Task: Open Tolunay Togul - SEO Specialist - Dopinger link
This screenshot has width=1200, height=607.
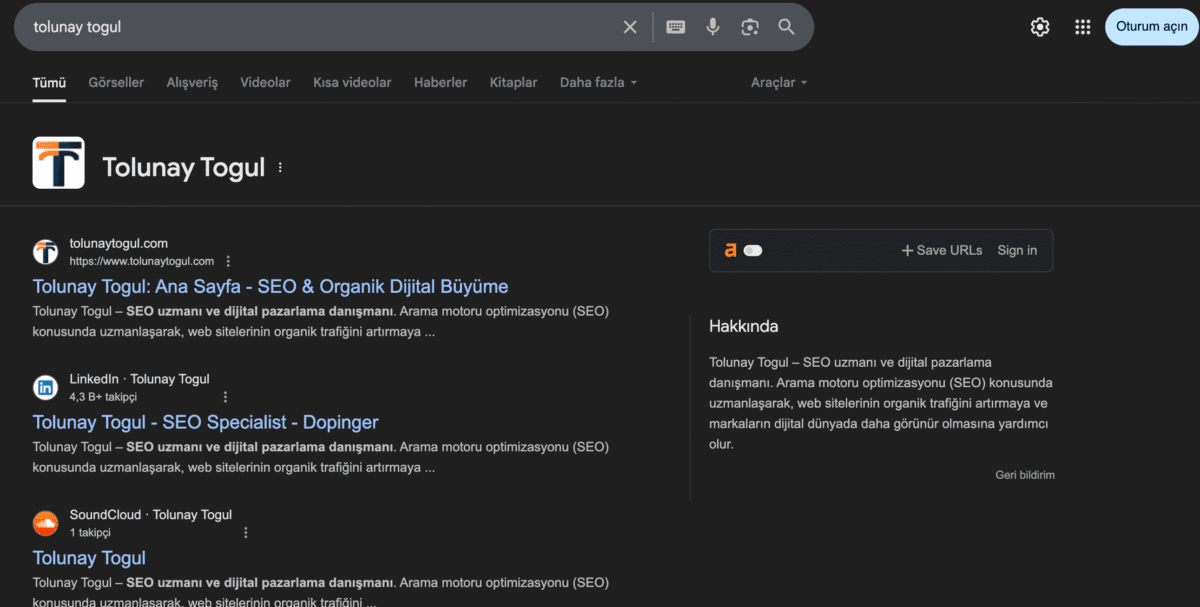Action: (x=205, y=422)
